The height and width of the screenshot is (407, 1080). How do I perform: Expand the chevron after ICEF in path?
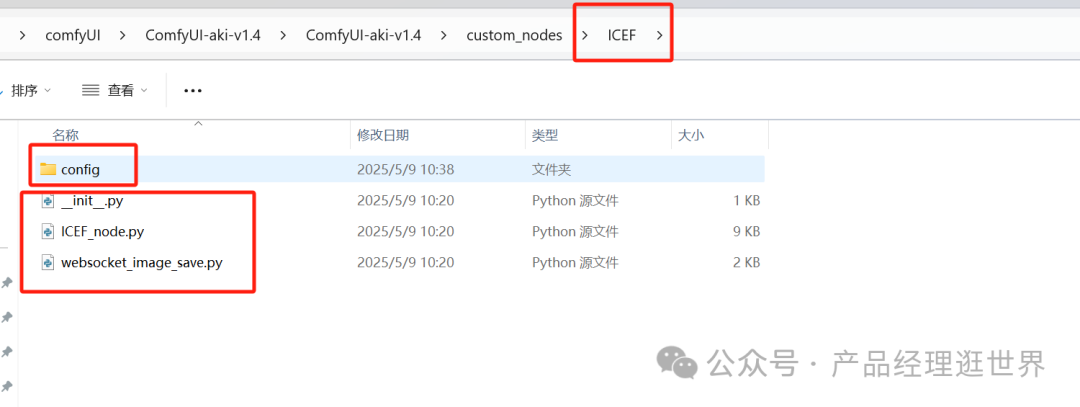click(x=659, y=36)
